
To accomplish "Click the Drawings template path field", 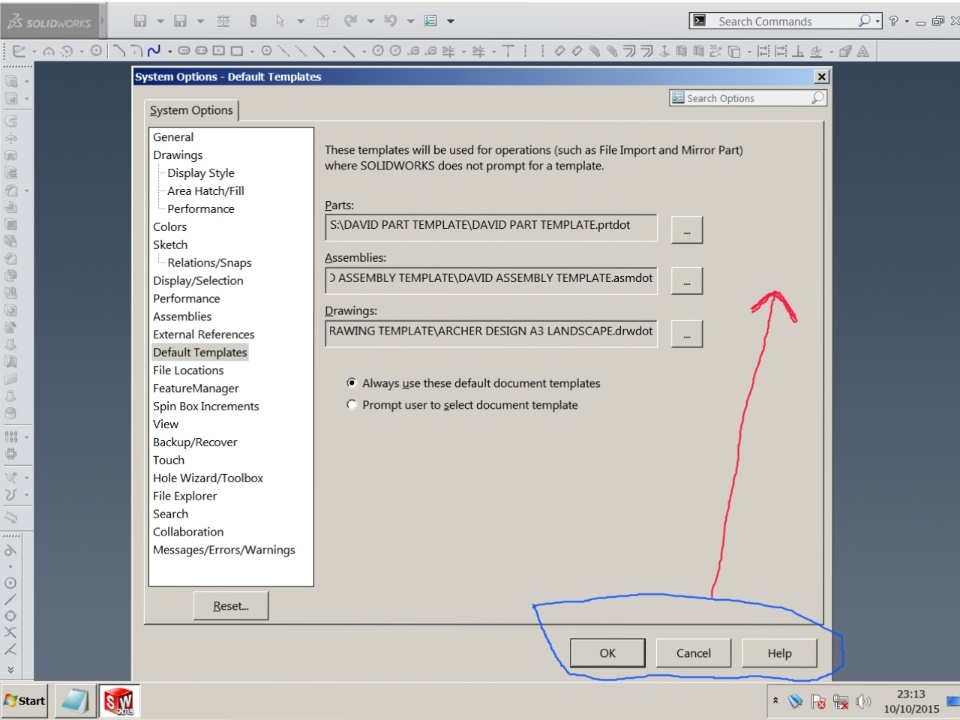I will [x=491, y=333].
